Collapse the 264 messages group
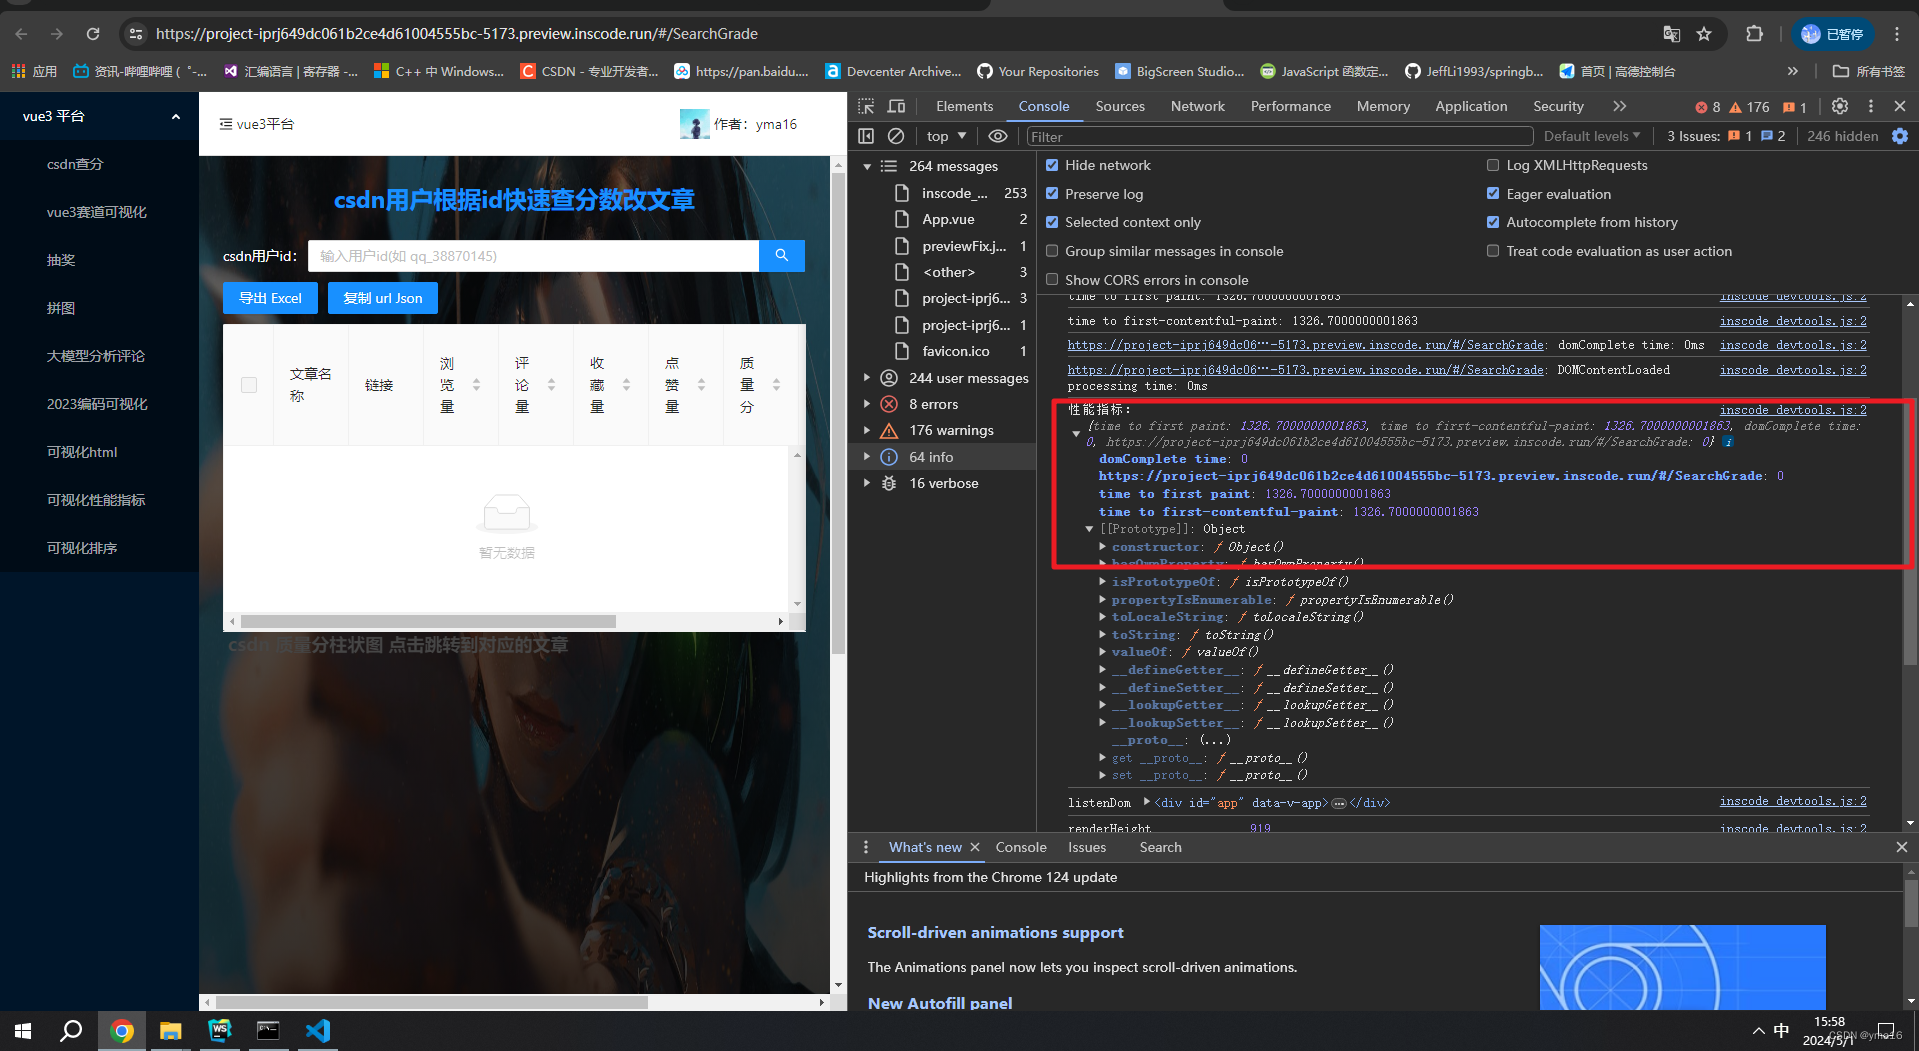 coord(867,166)
